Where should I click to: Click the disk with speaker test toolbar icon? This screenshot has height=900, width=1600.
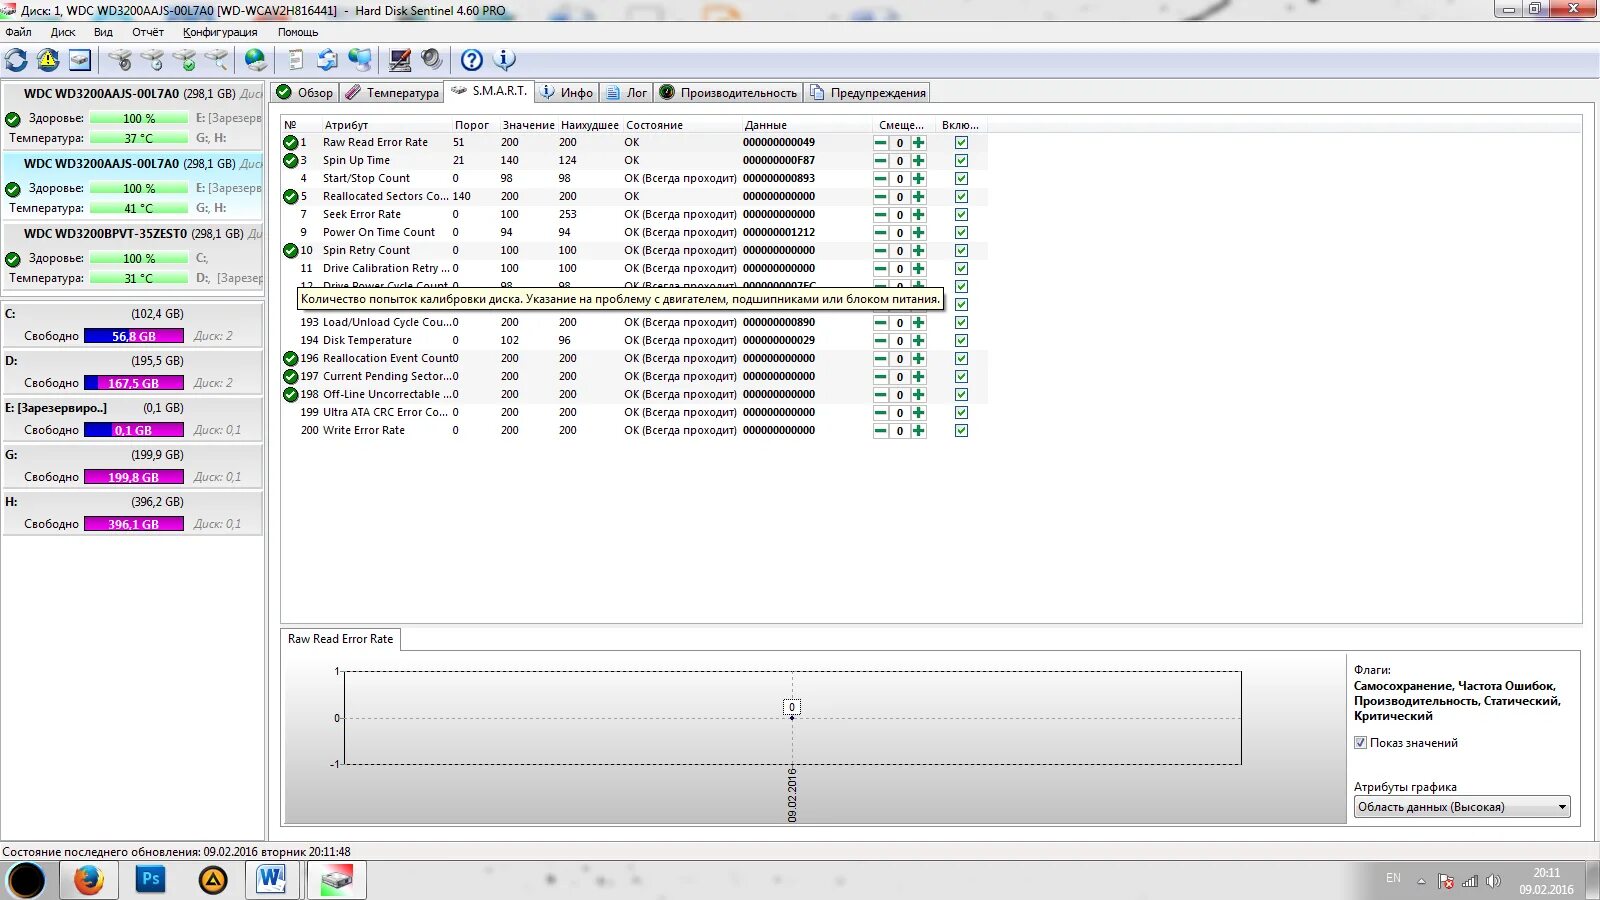point(121,60)
